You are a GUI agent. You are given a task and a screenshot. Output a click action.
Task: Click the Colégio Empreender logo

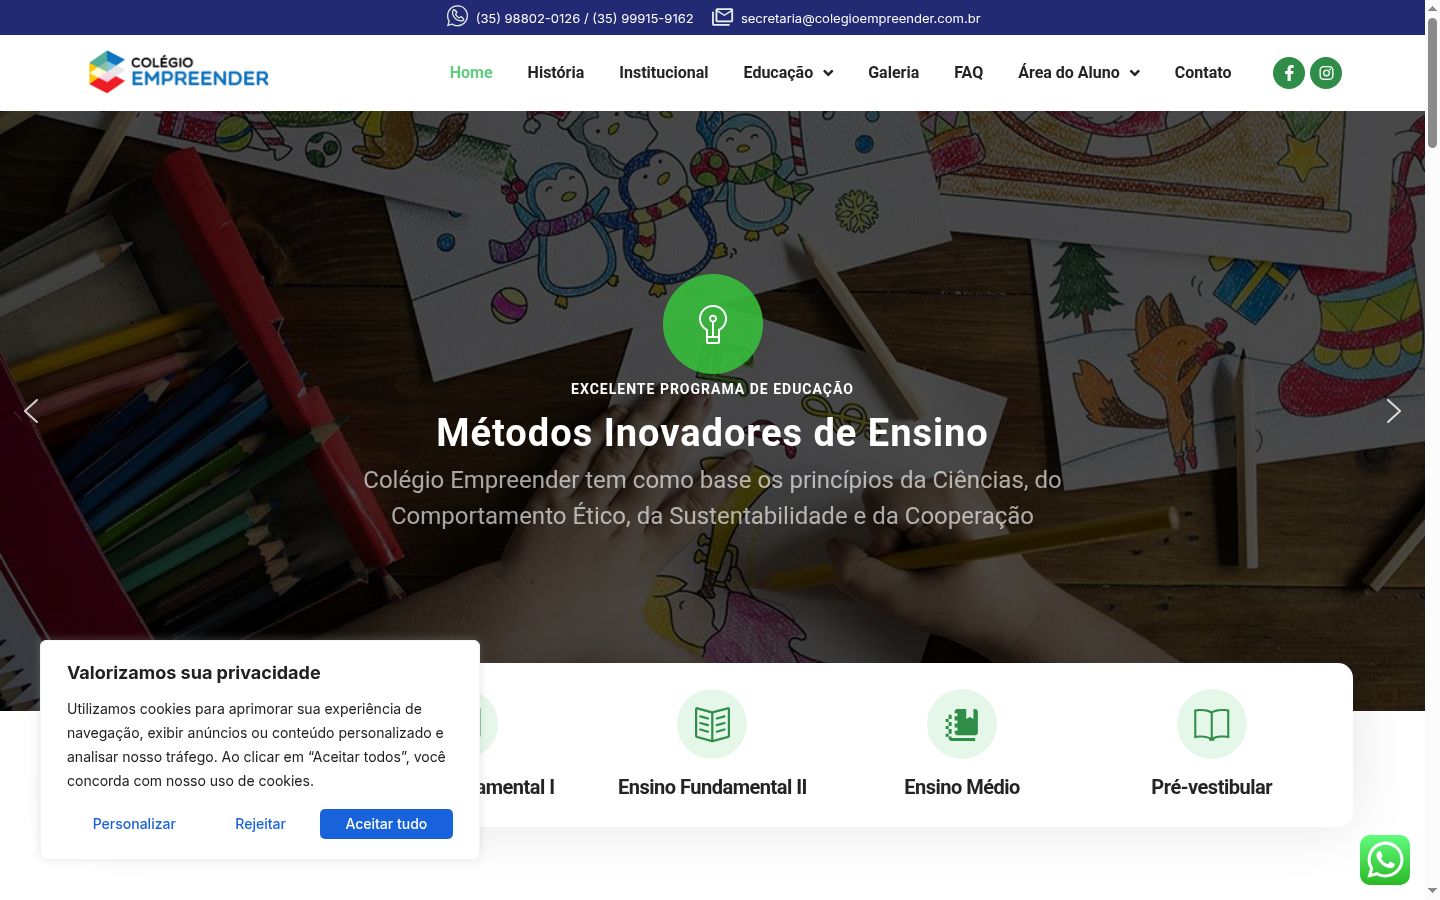(179, 72)
